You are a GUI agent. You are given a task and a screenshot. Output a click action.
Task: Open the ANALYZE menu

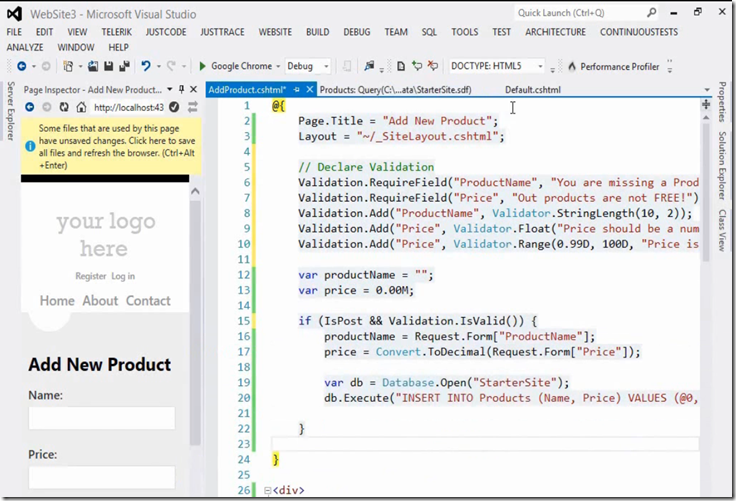click(x=25, y=47)
